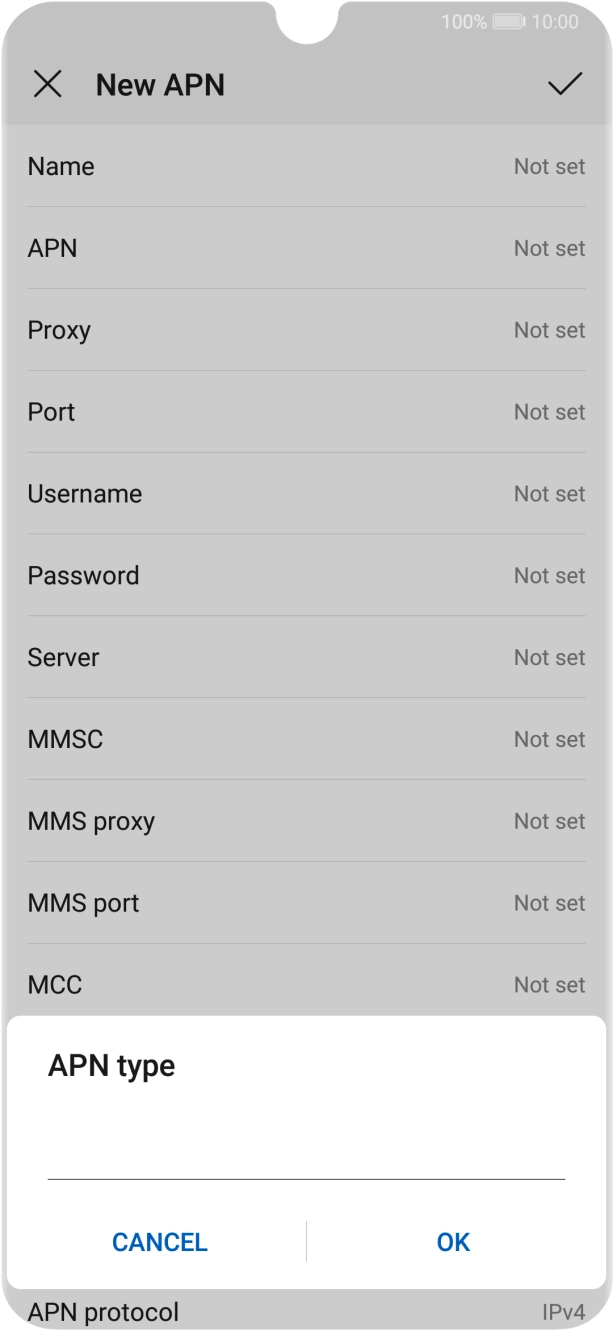Tap the APN type text input line
Screen dimensions: 613x1330
(306, 1170)
